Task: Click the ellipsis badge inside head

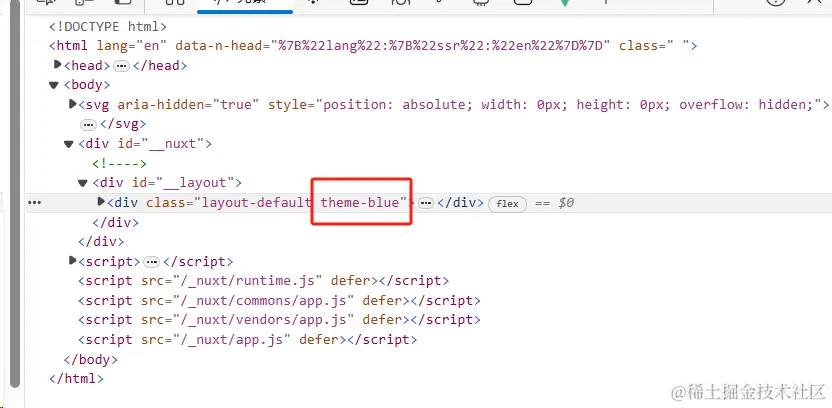Action: pyautogui.click(x=122, y=66)
